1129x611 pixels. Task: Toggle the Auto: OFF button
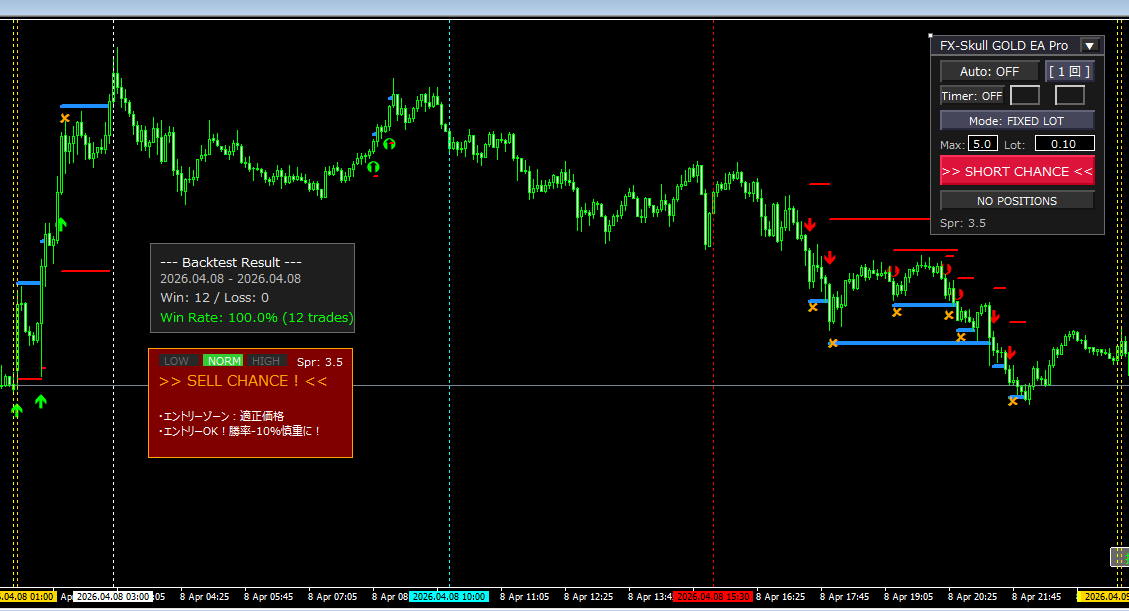989,71
